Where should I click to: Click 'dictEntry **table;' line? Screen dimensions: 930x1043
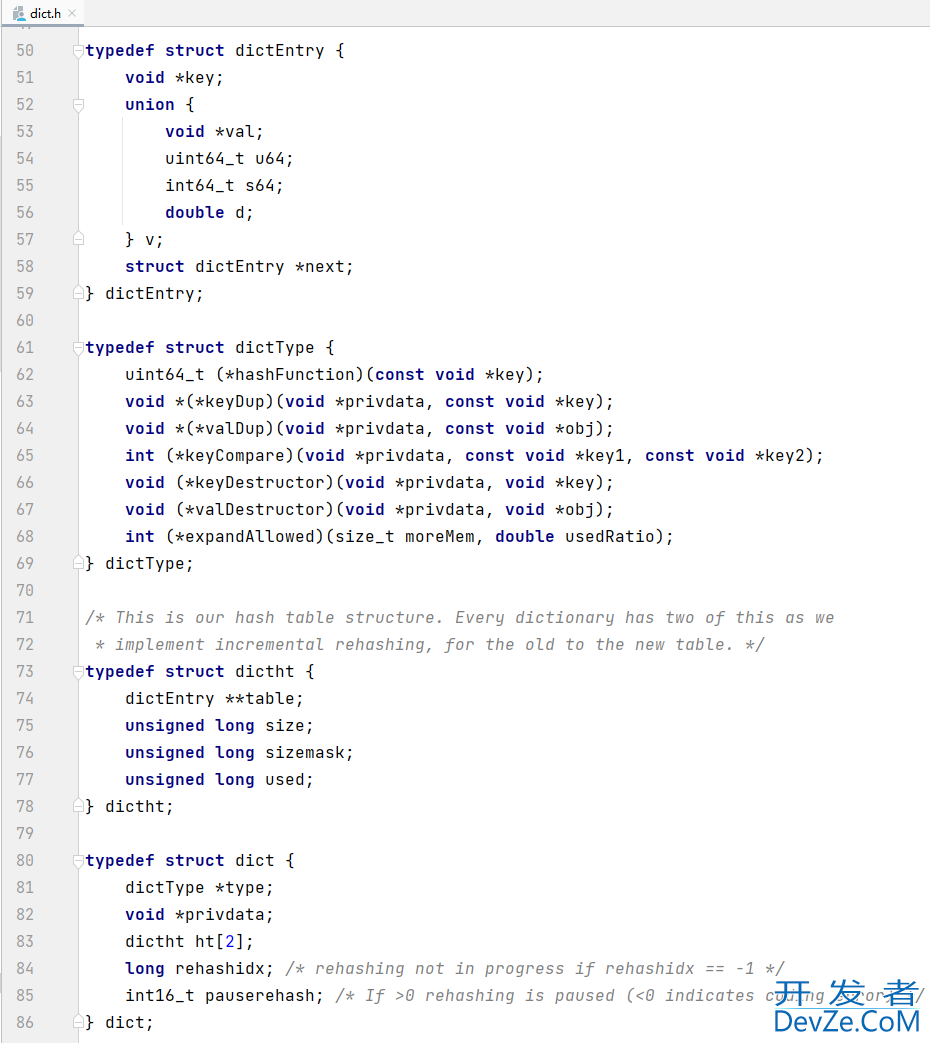tap(214, 698)
